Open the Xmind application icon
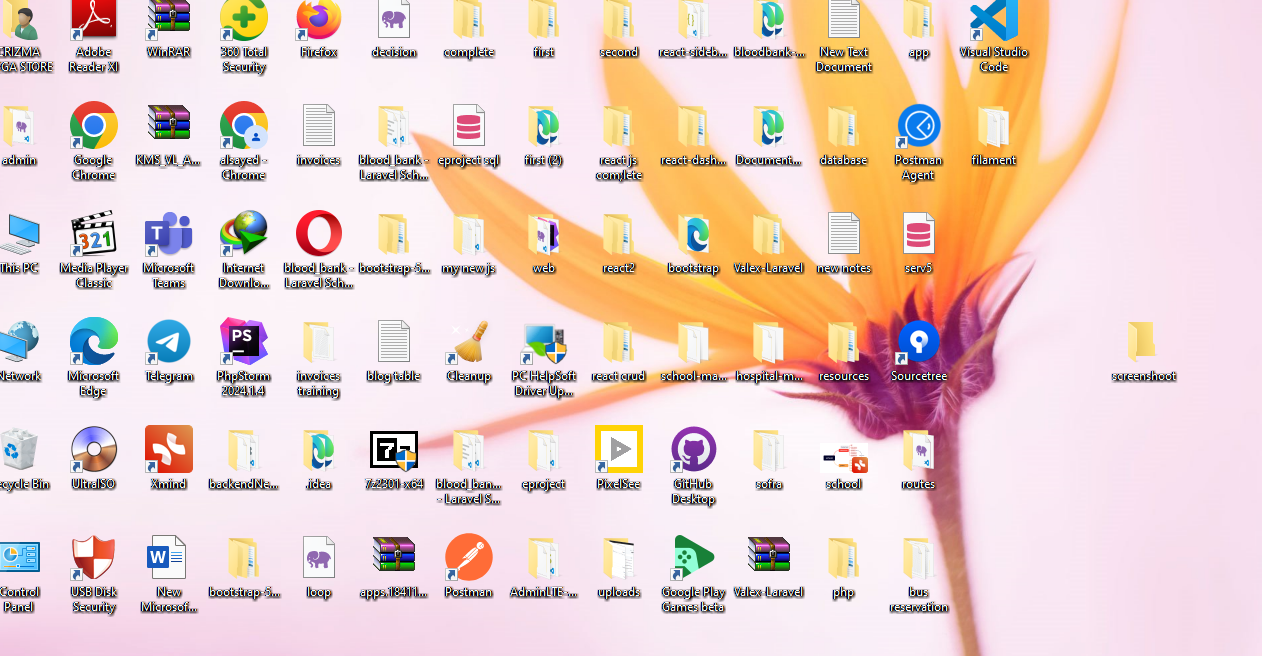The width and height of the screenshot is (1262, 656). point(169,450)
